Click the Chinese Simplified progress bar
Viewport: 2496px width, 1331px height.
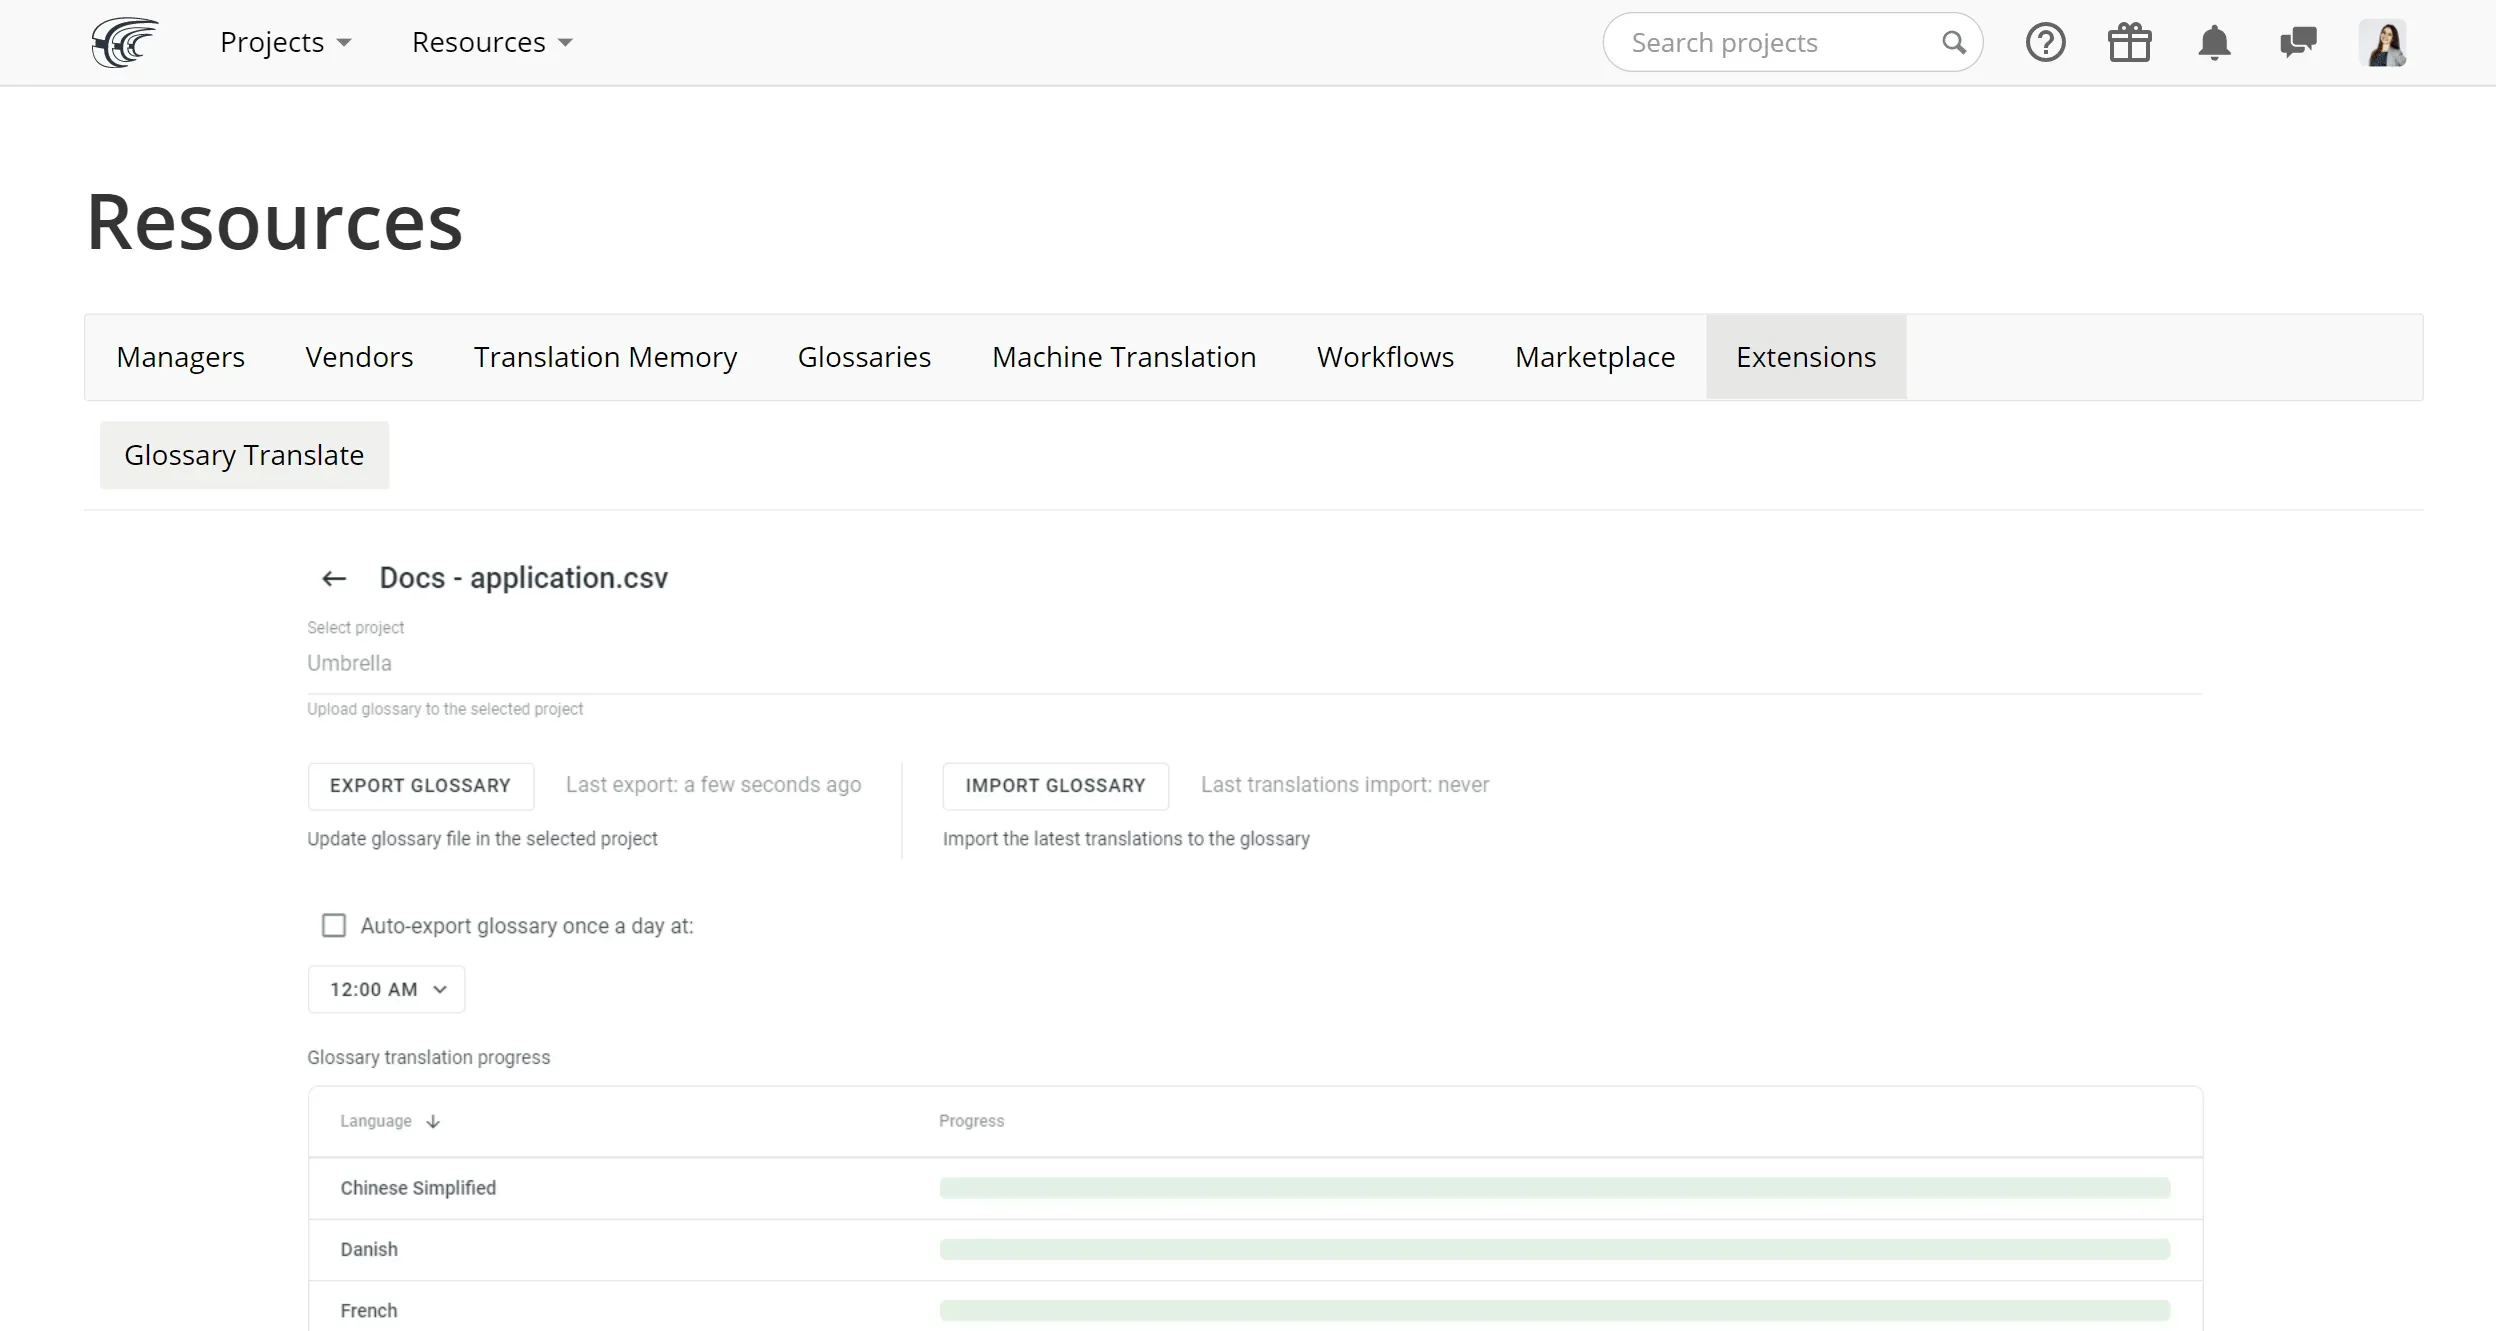click(1554, 1188)
